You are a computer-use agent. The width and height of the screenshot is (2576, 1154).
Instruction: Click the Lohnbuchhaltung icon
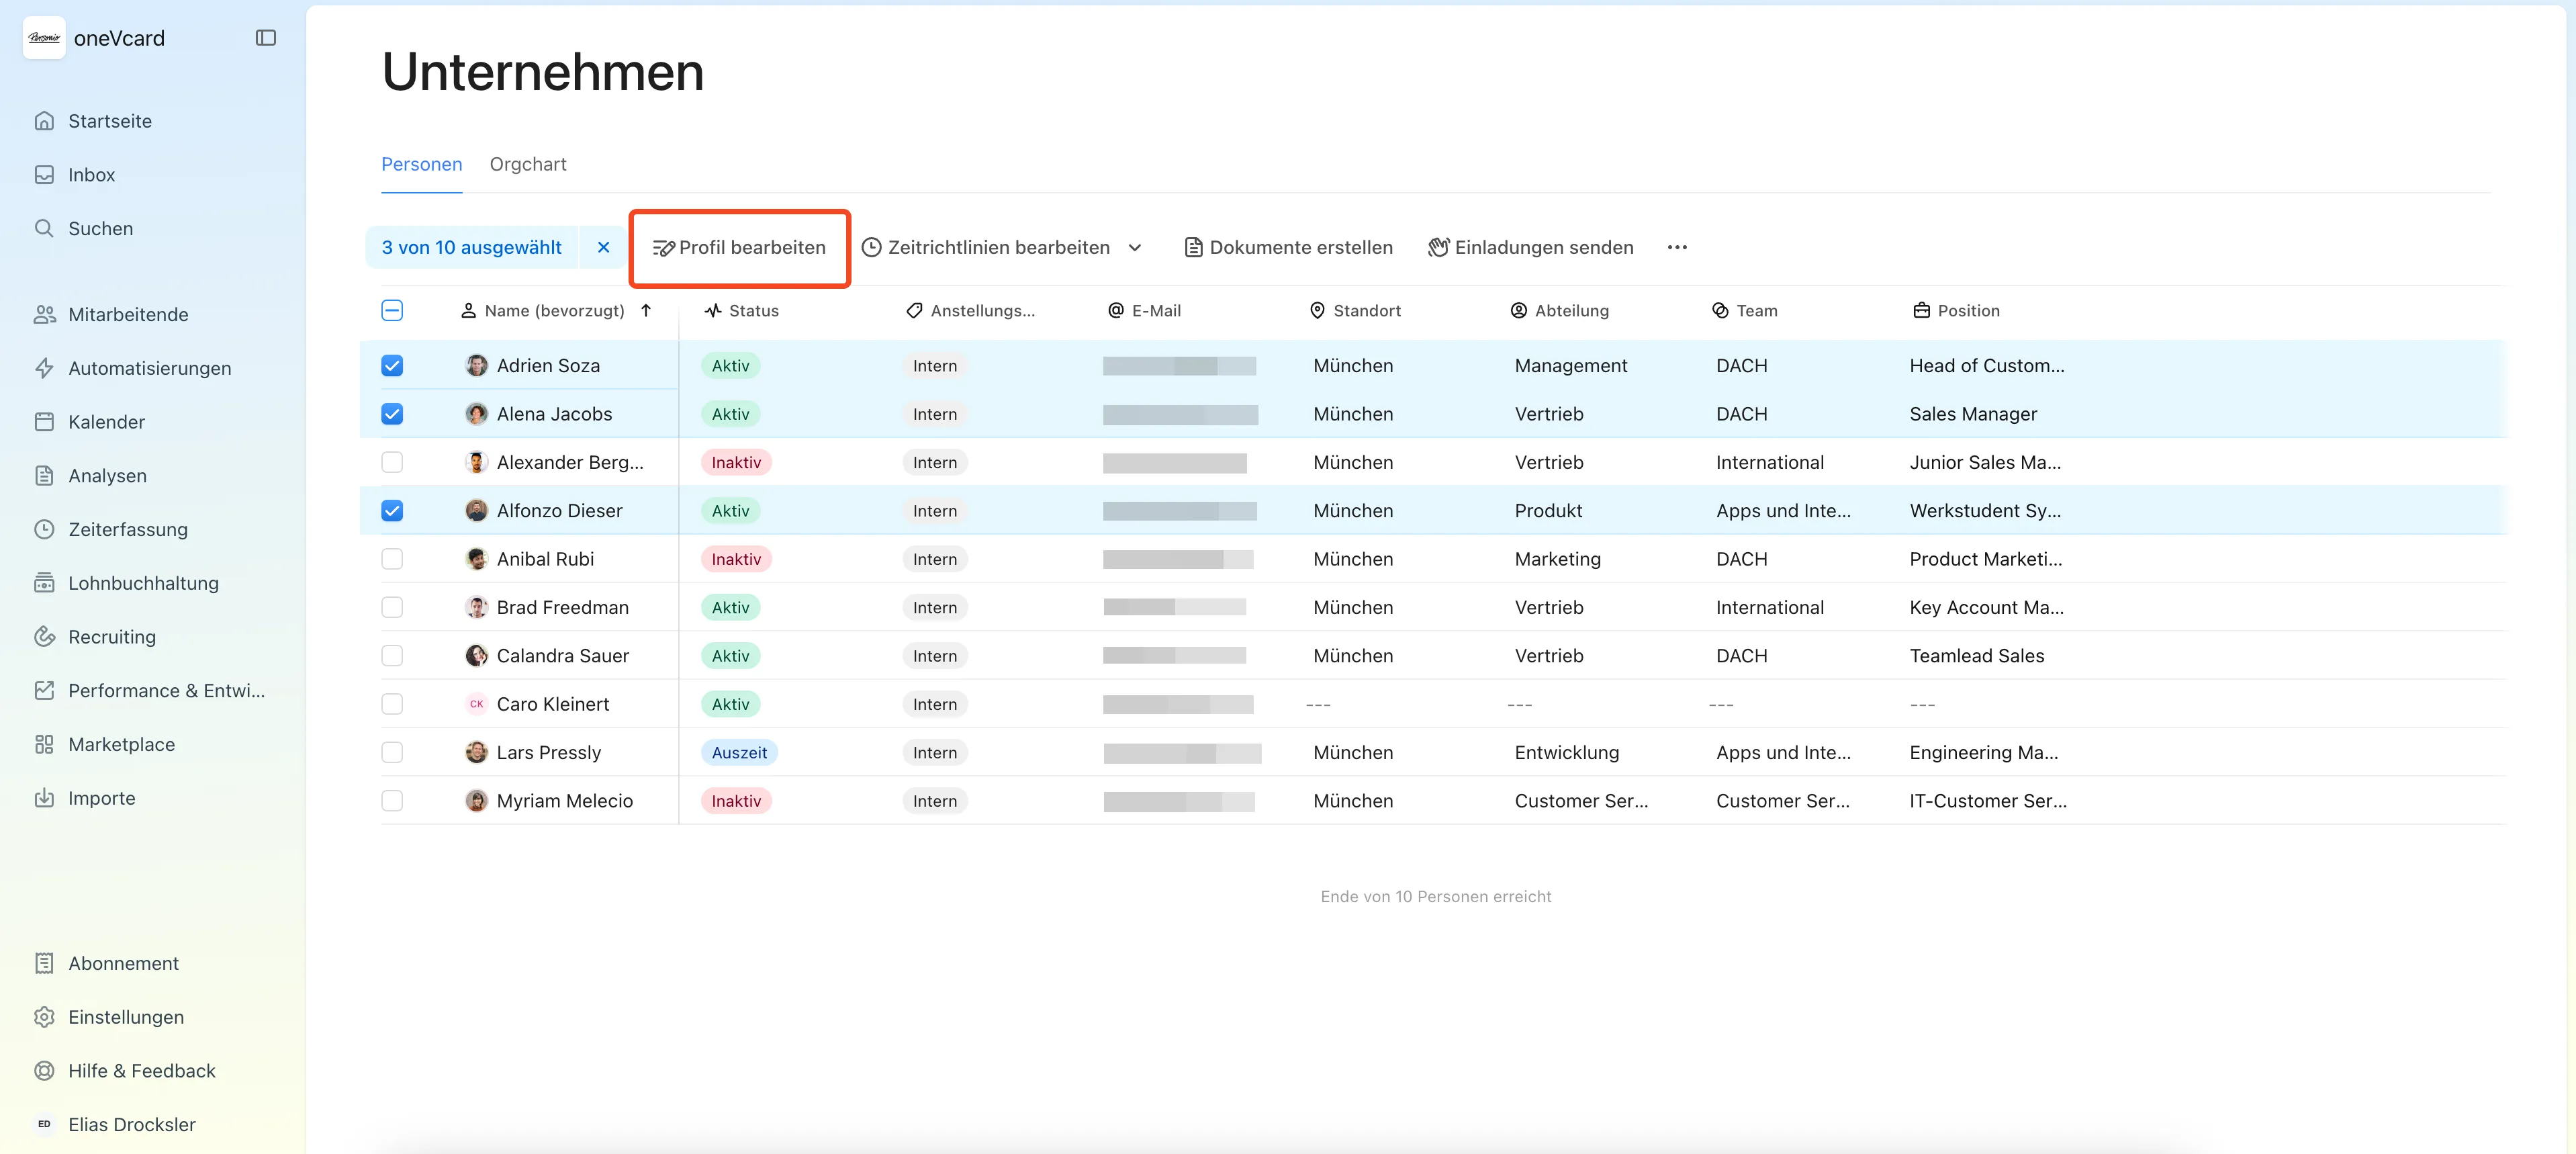pyautogui.click(x=44, y=583)
